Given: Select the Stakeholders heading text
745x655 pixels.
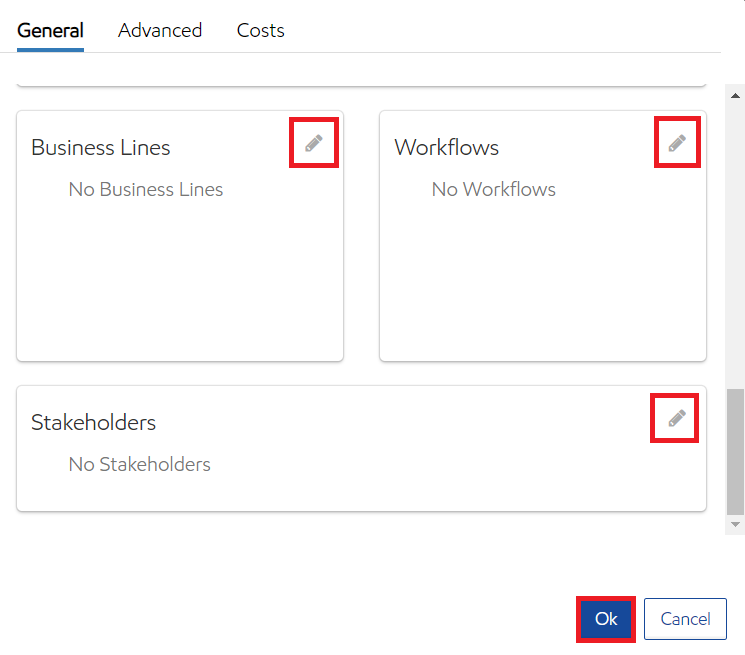Looking at the screenshot, I should [94, 422].
